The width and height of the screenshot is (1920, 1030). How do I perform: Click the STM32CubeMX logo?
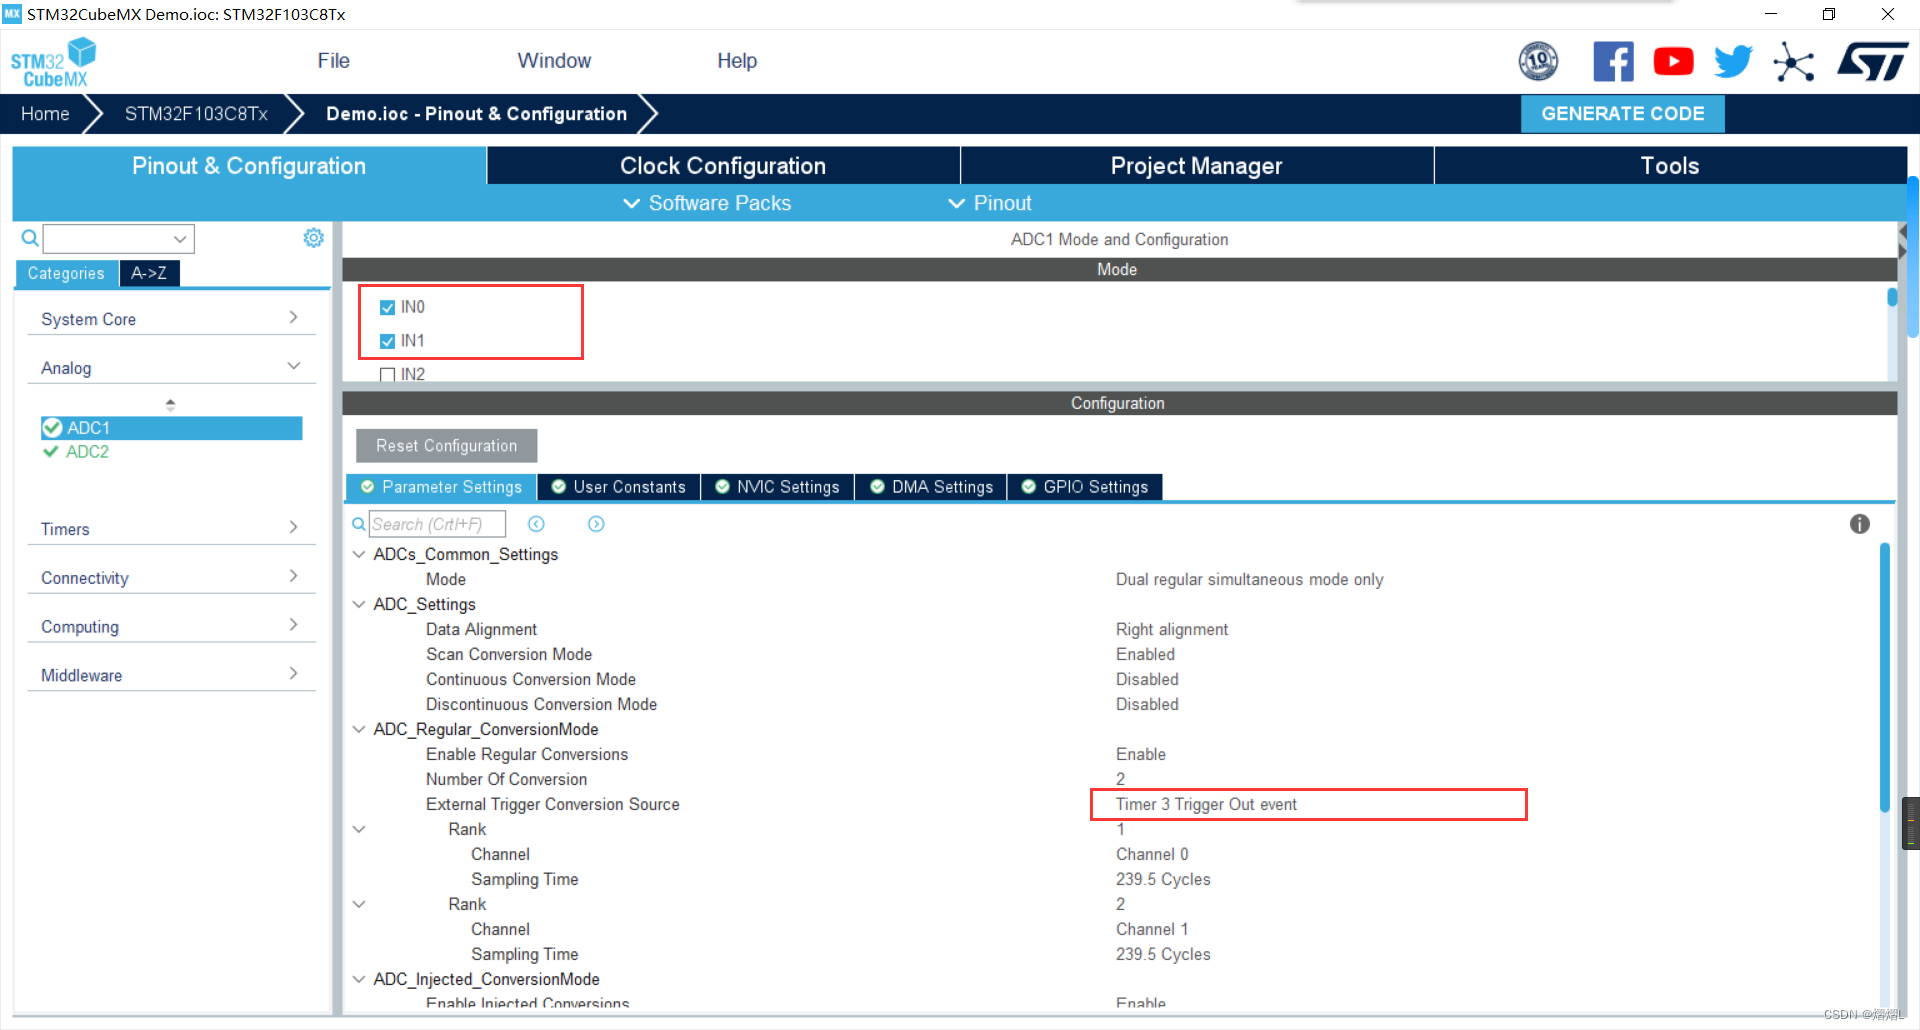pyautogui.click(x=53, y=62)
